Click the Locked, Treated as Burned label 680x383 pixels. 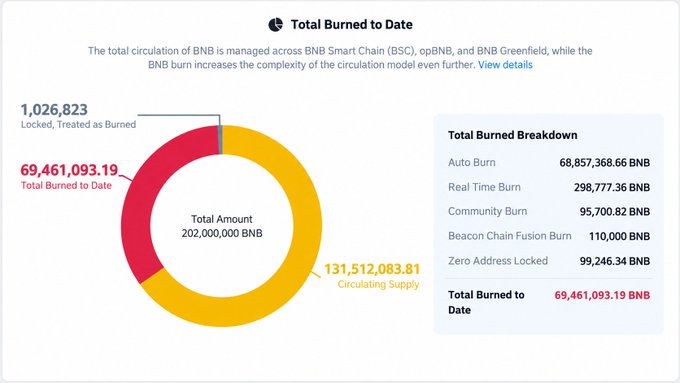point(78,124)
